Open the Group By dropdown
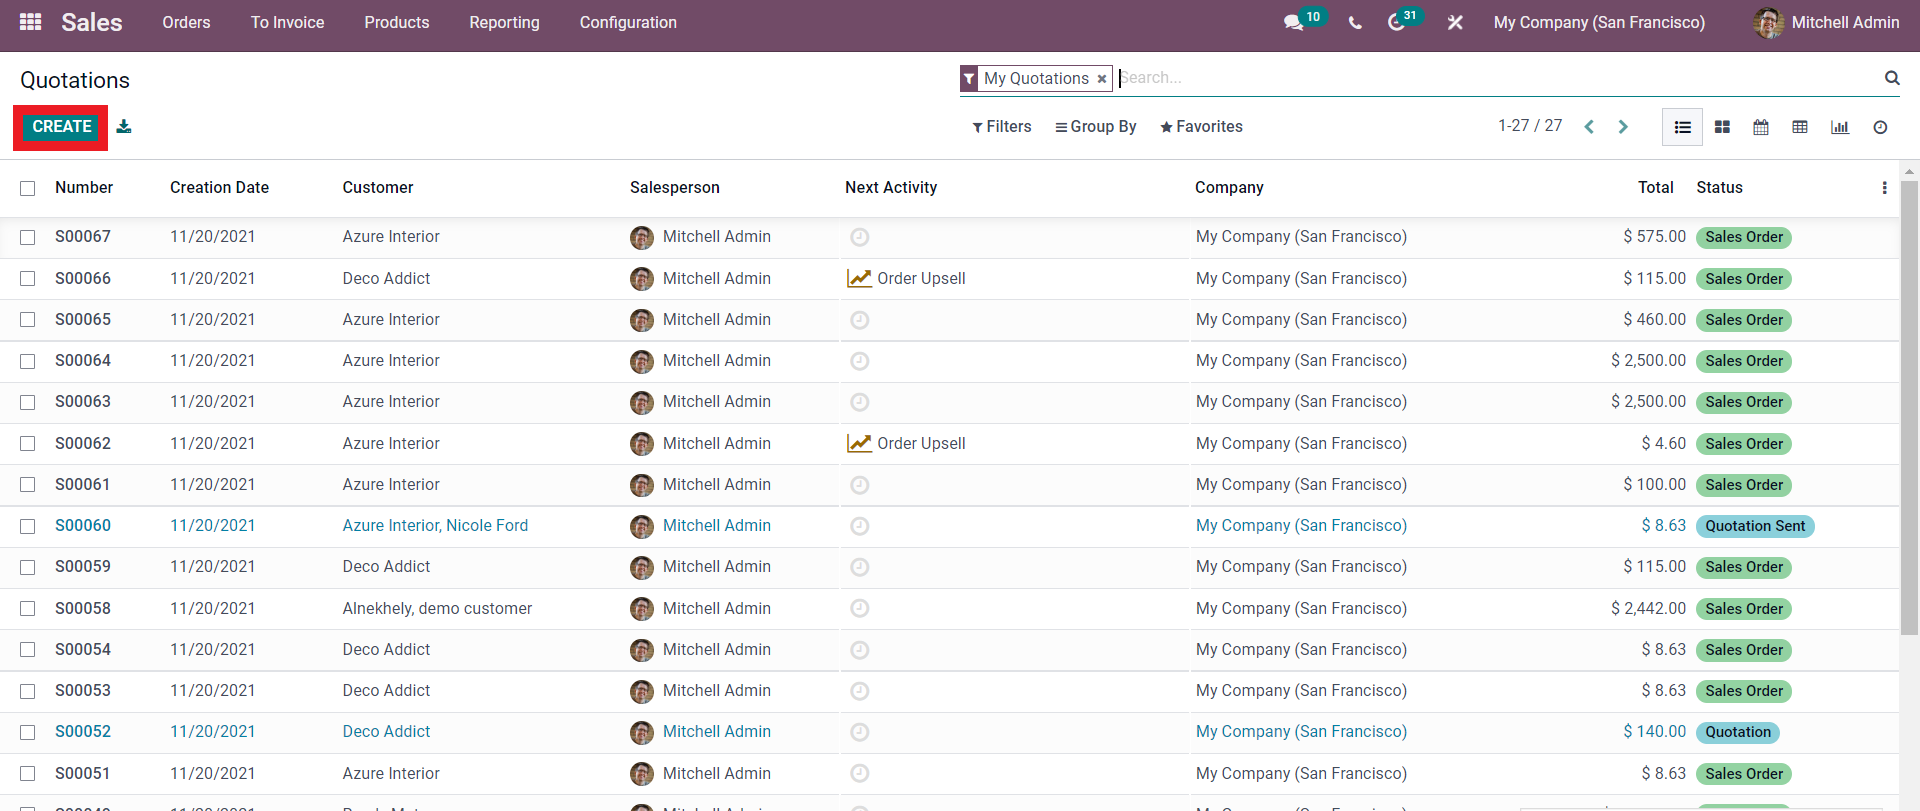This screenshot has height=811, width=1920. coord(1095,127)
